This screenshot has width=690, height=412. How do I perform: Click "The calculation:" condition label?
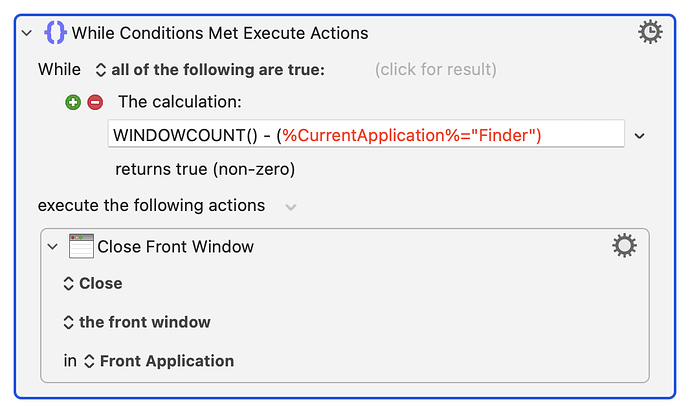tap(180, 102)
